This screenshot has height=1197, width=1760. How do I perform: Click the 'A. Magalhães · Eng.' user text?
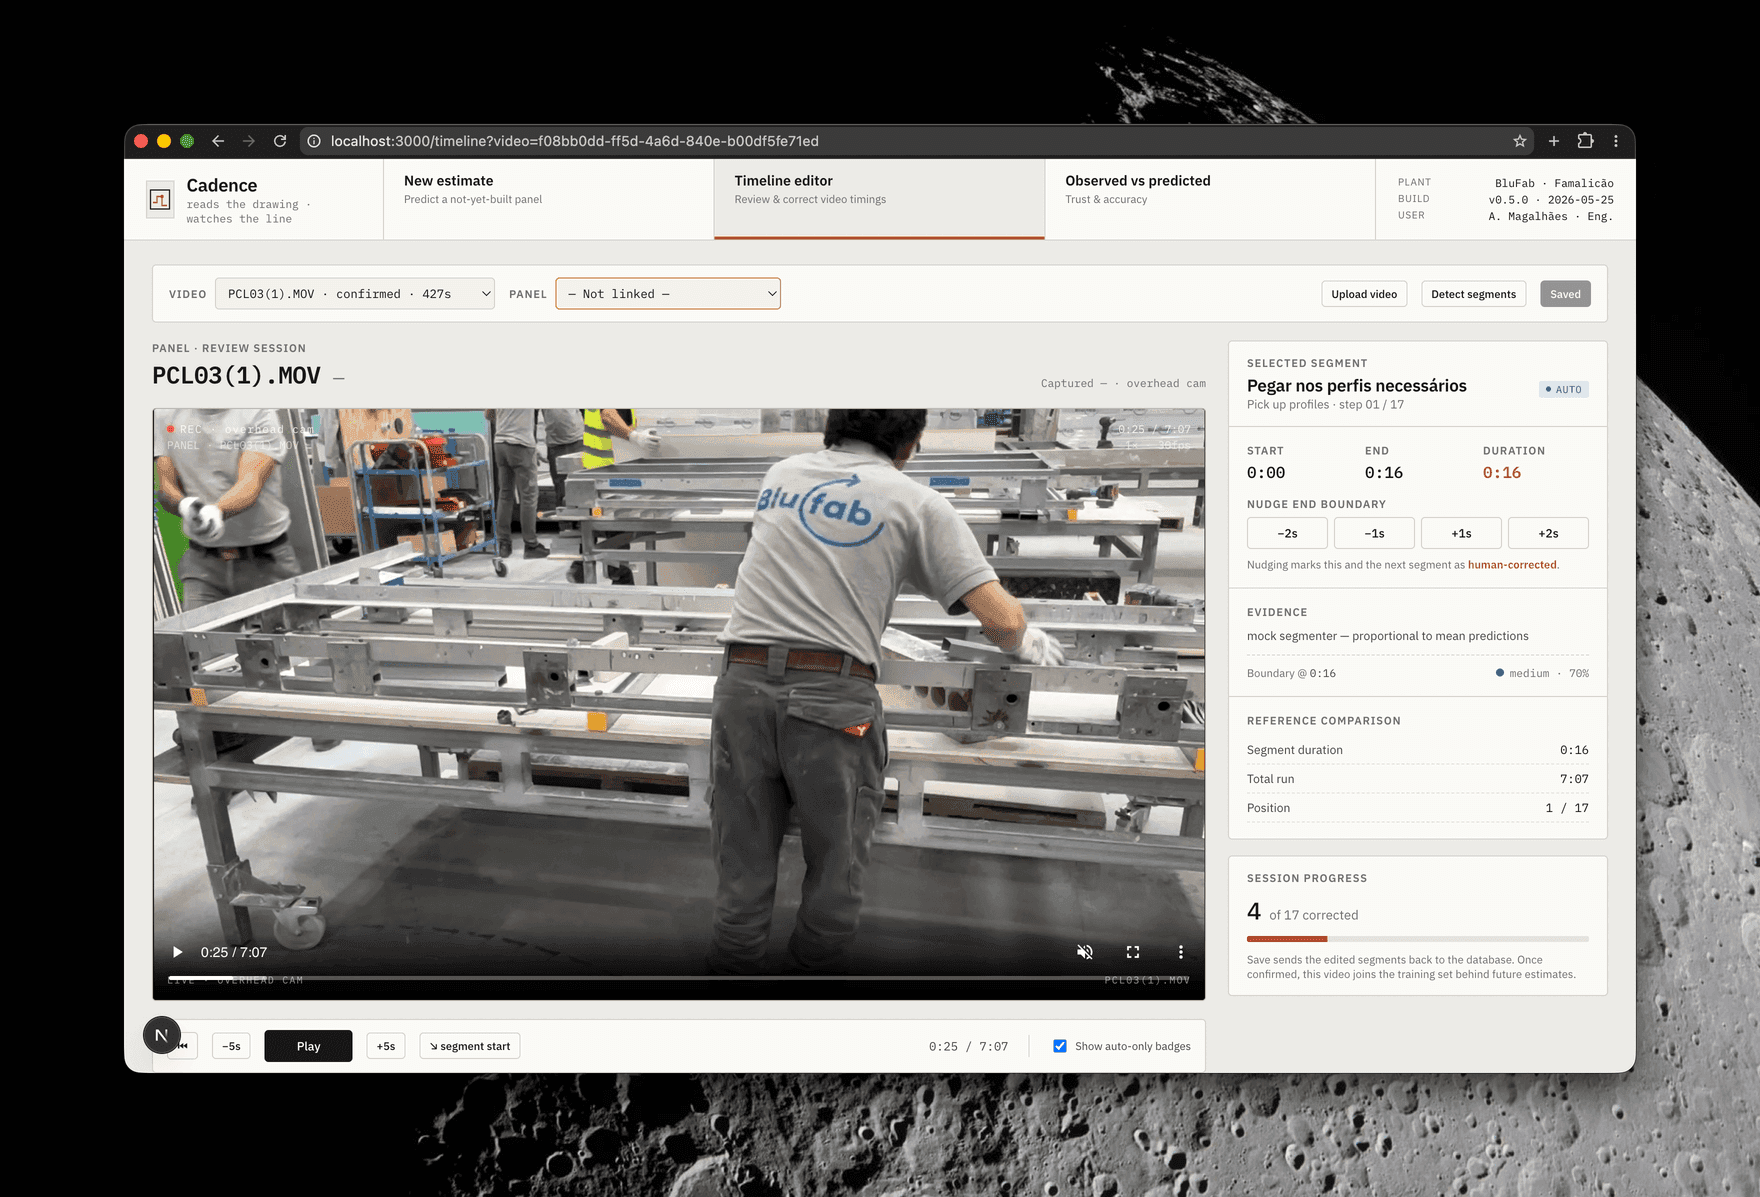click(1551, 216)
